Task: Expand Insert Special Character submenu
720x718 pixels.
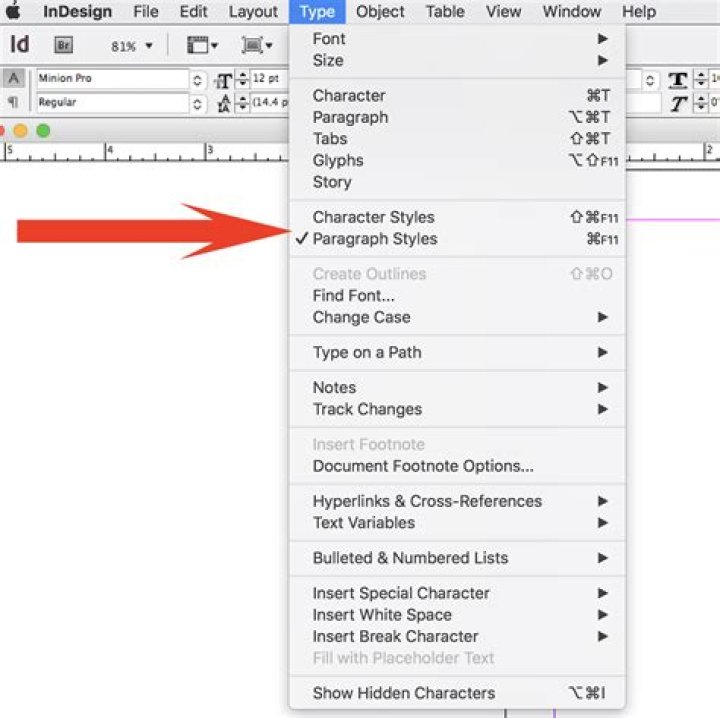Action: [x=457, y=593]
